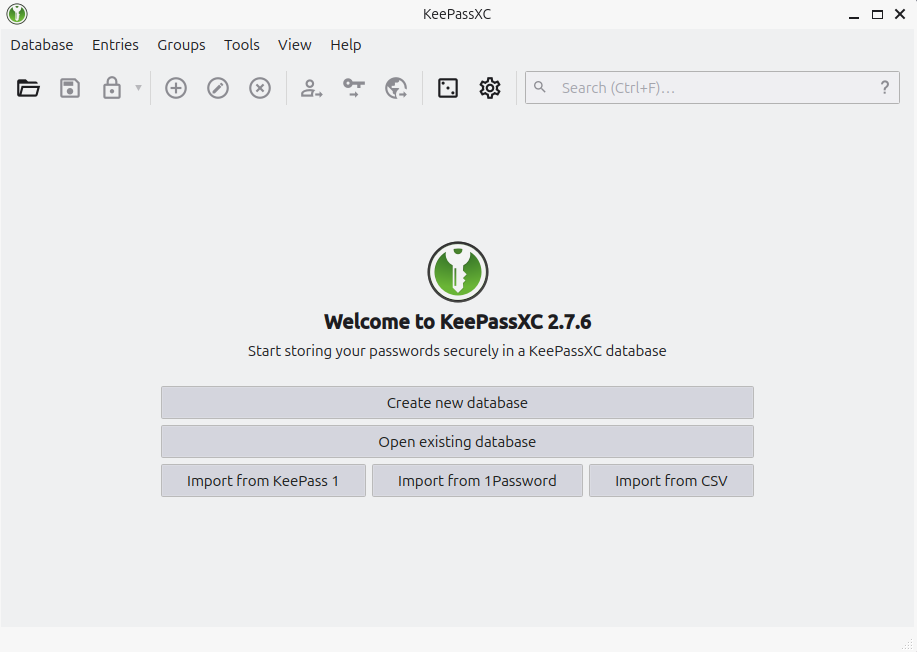Click Import from 1Password

pyautogui.click(x=477, y=480)
